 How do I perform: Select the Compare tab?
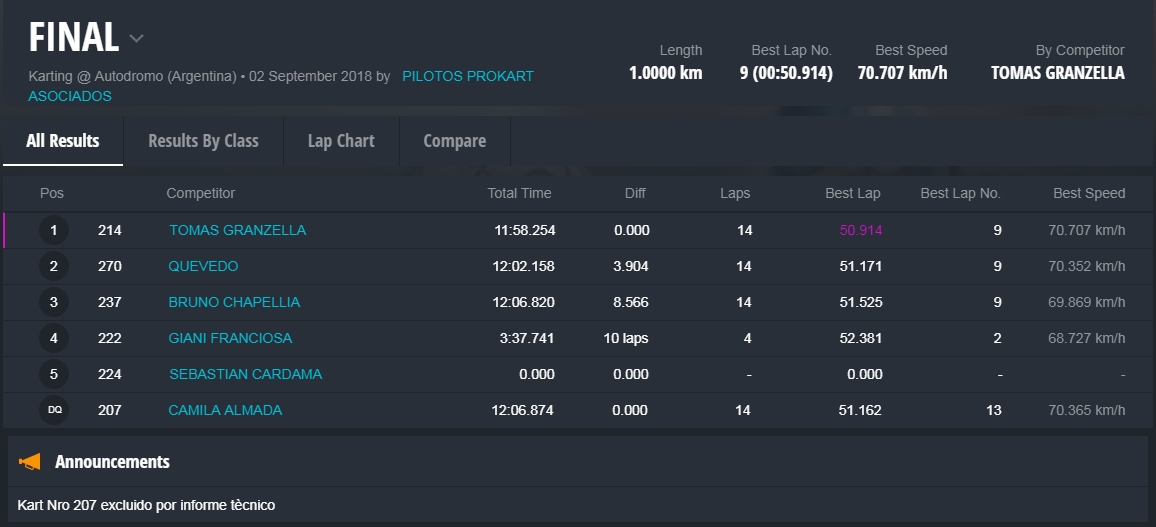tap(454, 141)
